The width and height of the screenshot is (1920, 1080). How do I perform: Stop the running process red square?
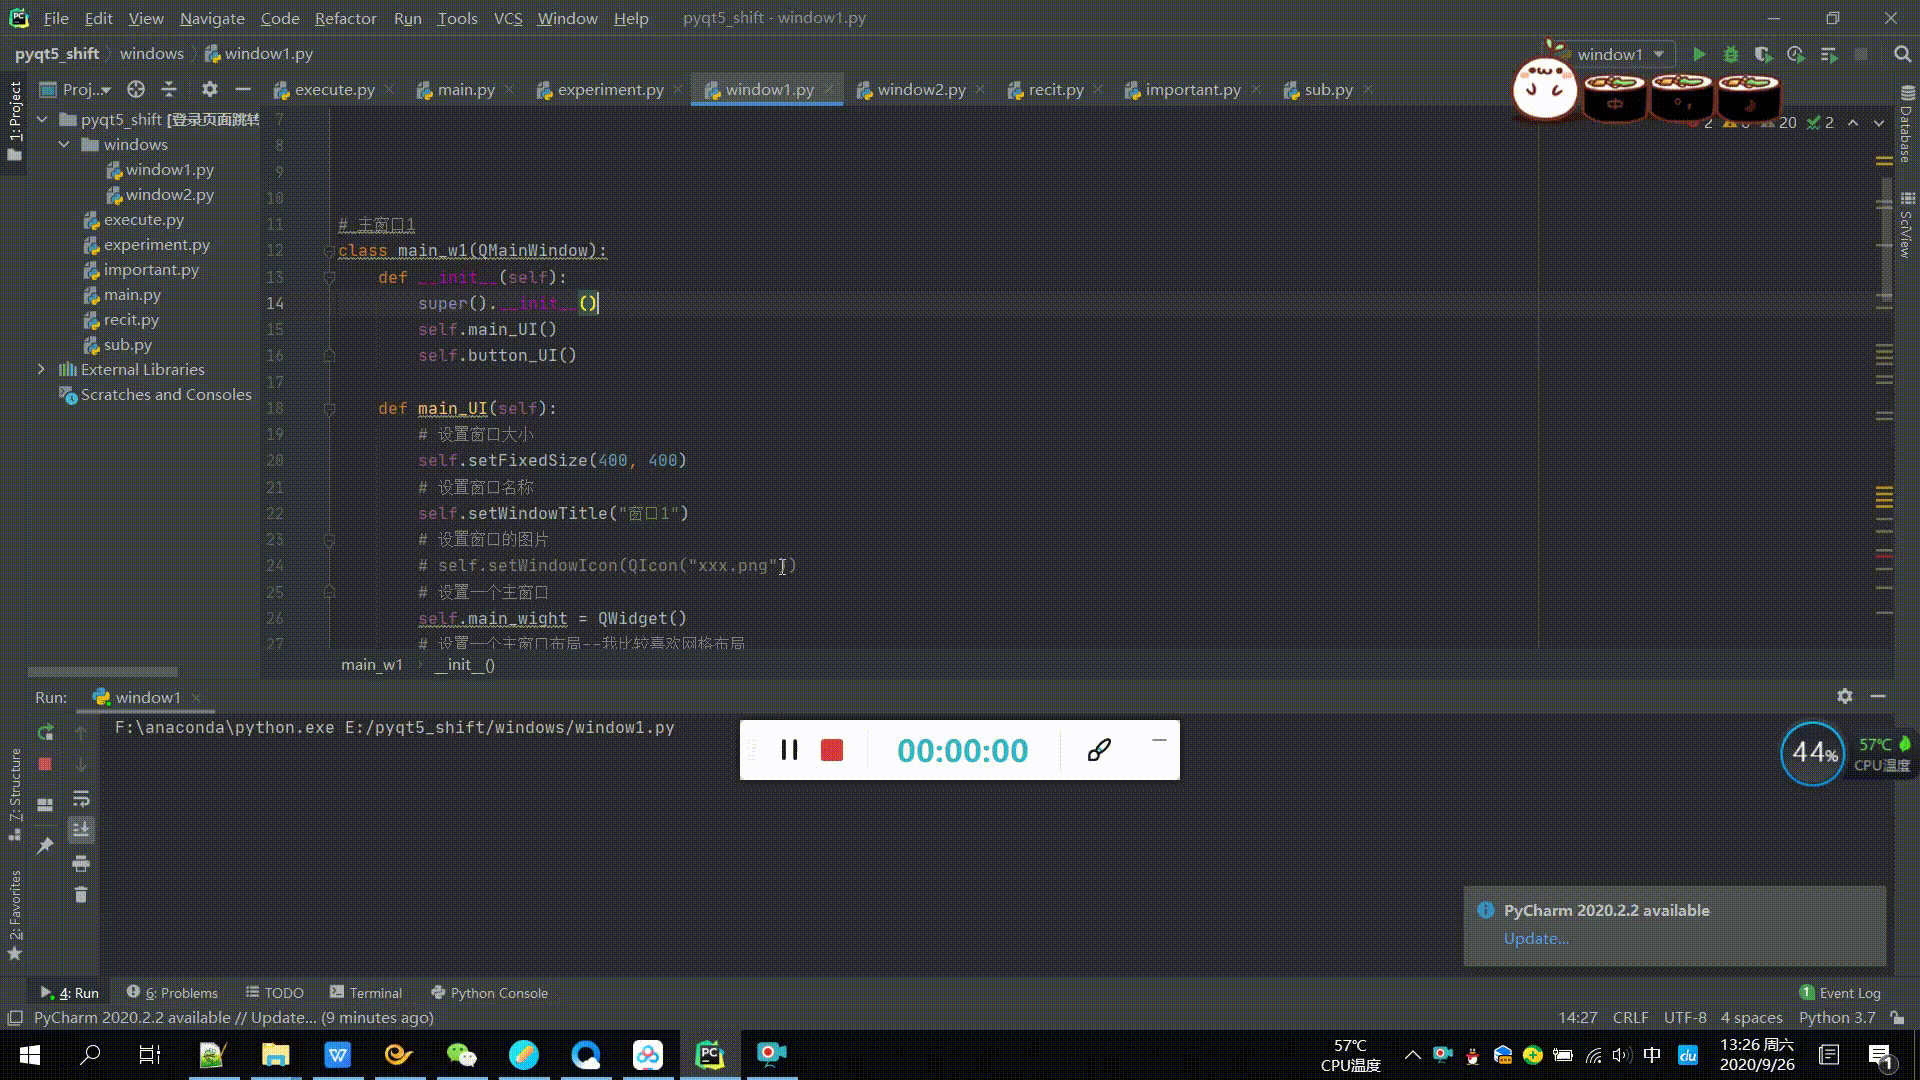tap(45, 764)
